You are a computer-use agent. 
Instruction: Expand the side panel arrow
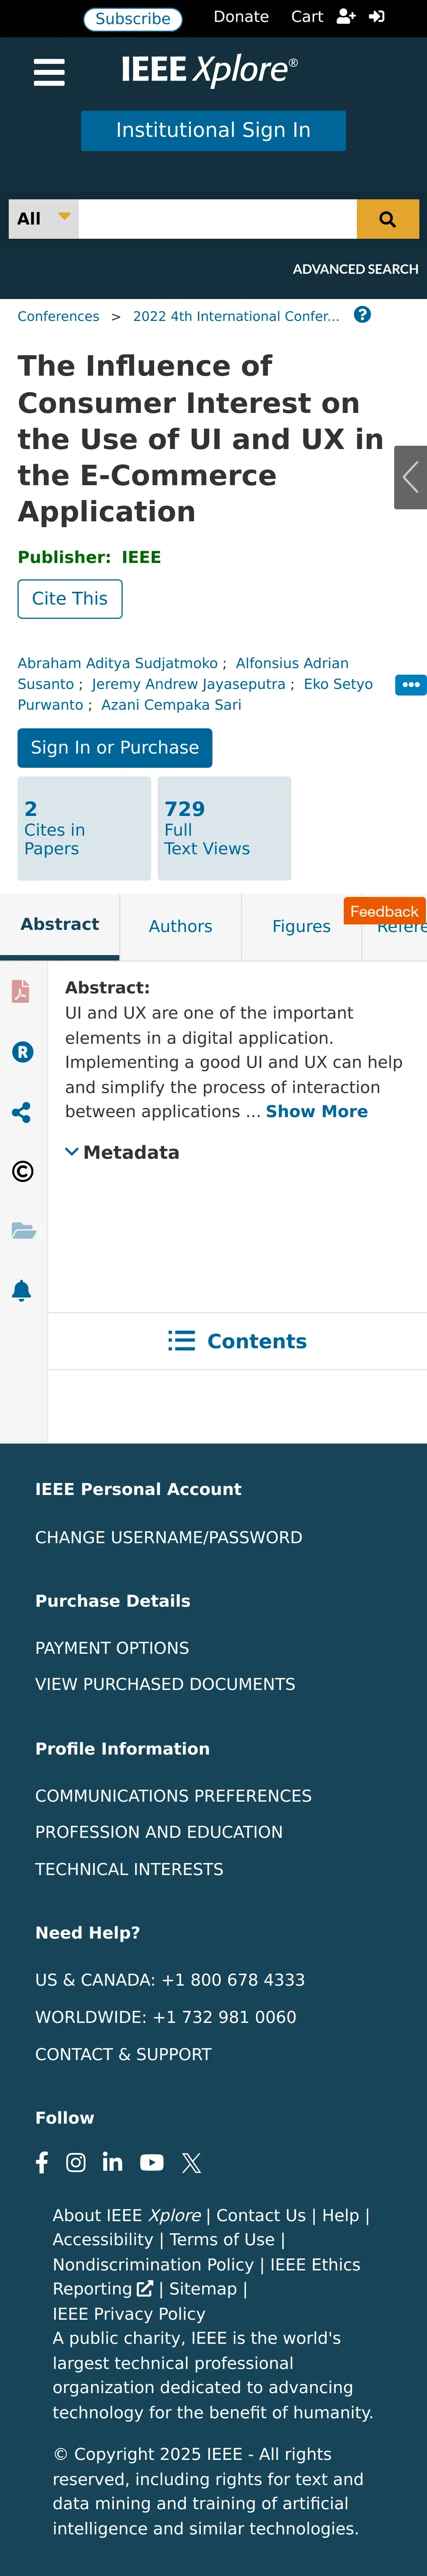410,477
